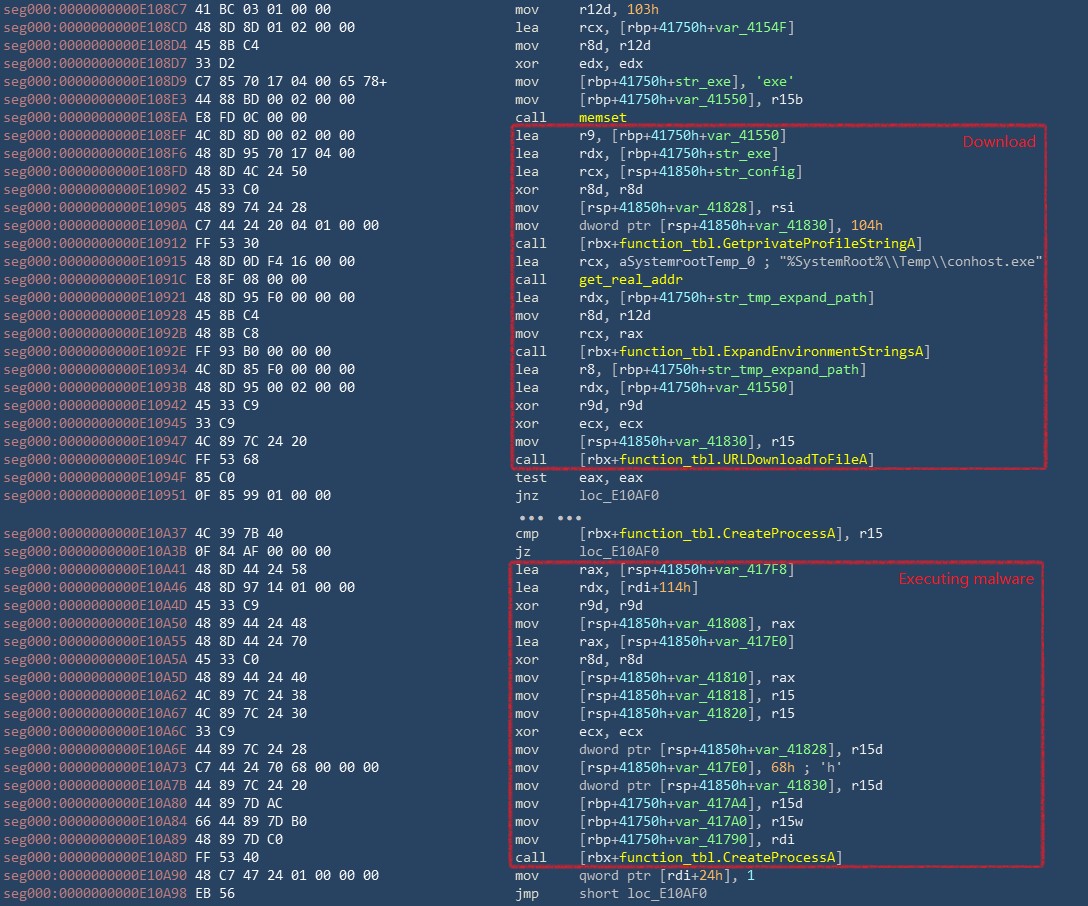The width and height of the screenshot is (1088, 906).
Task: Click the jnz loc_E10AF0 jump target
Action: click(x=619, y=495)
